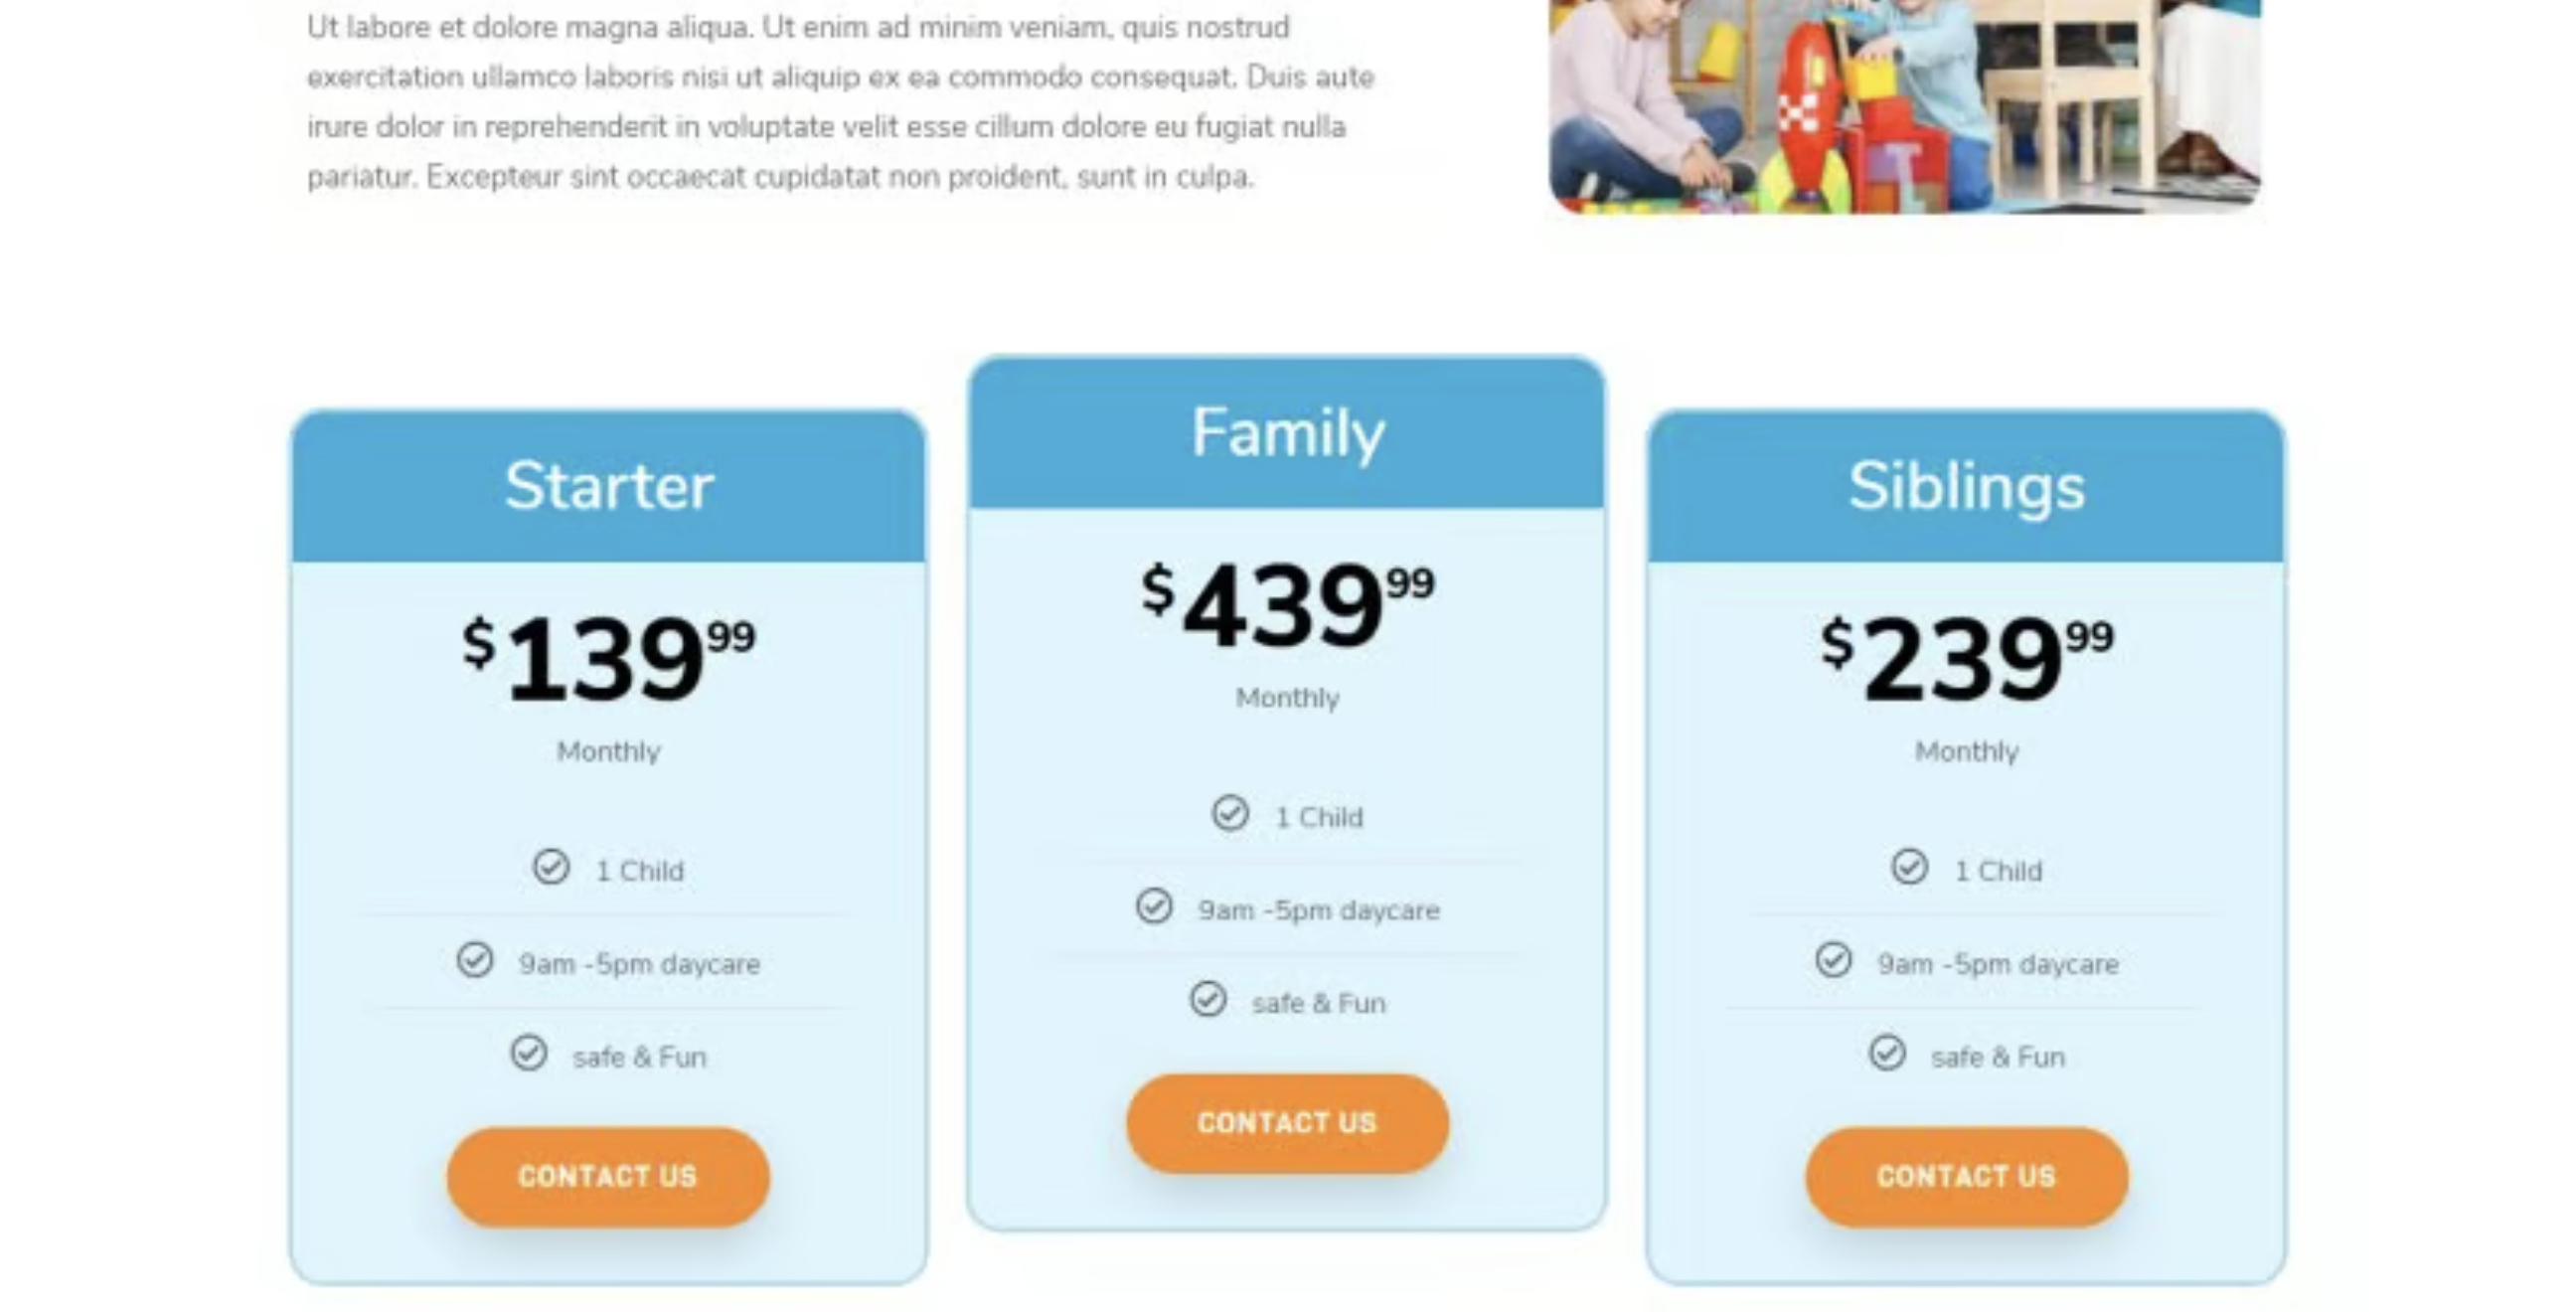The image size is (2576, 1312).
Task: Click the $239.99 Siblings price
Action: (x=1966, y=658)
